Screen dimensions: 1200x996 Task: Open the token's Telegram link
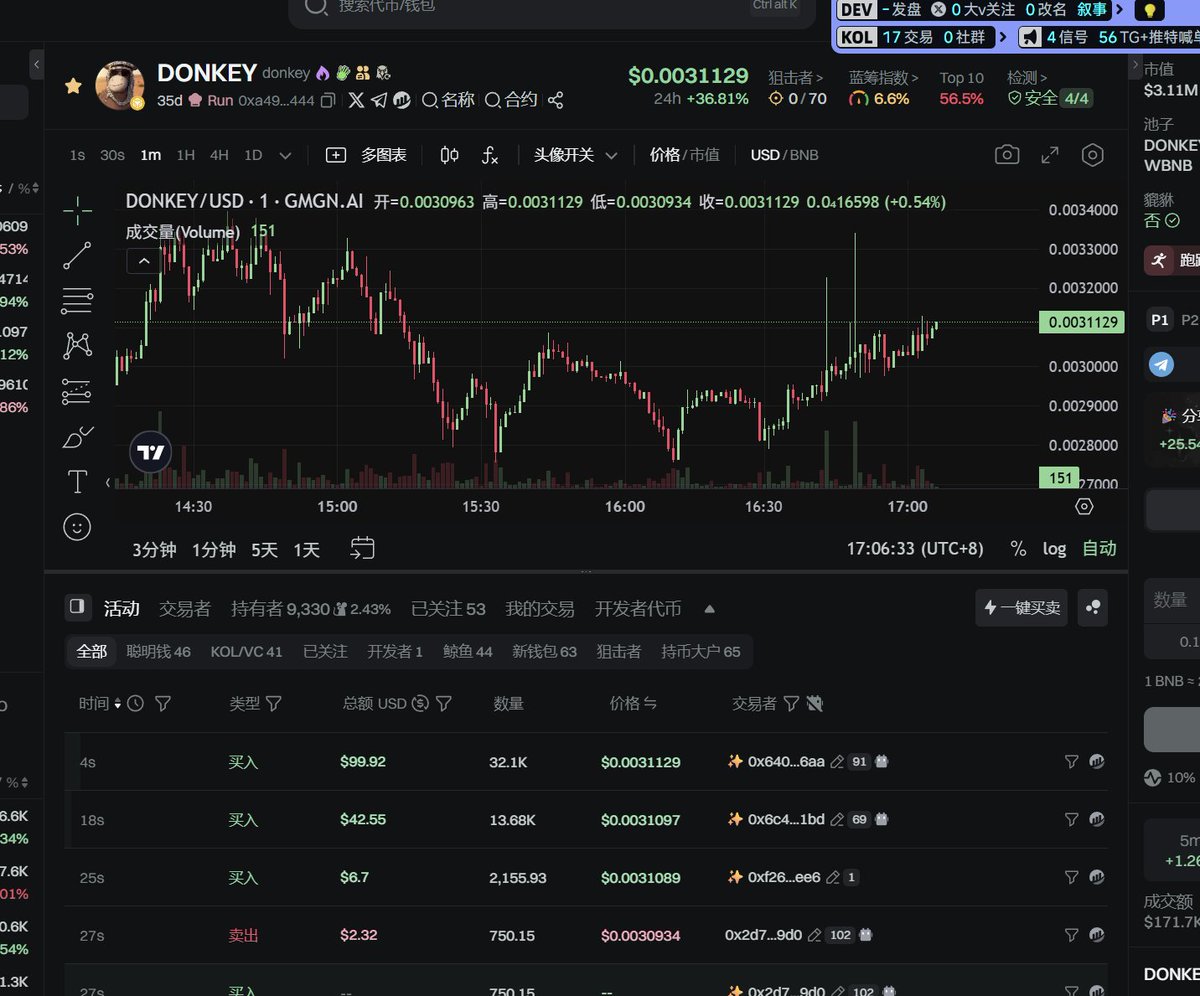click(x=379, y=100)
